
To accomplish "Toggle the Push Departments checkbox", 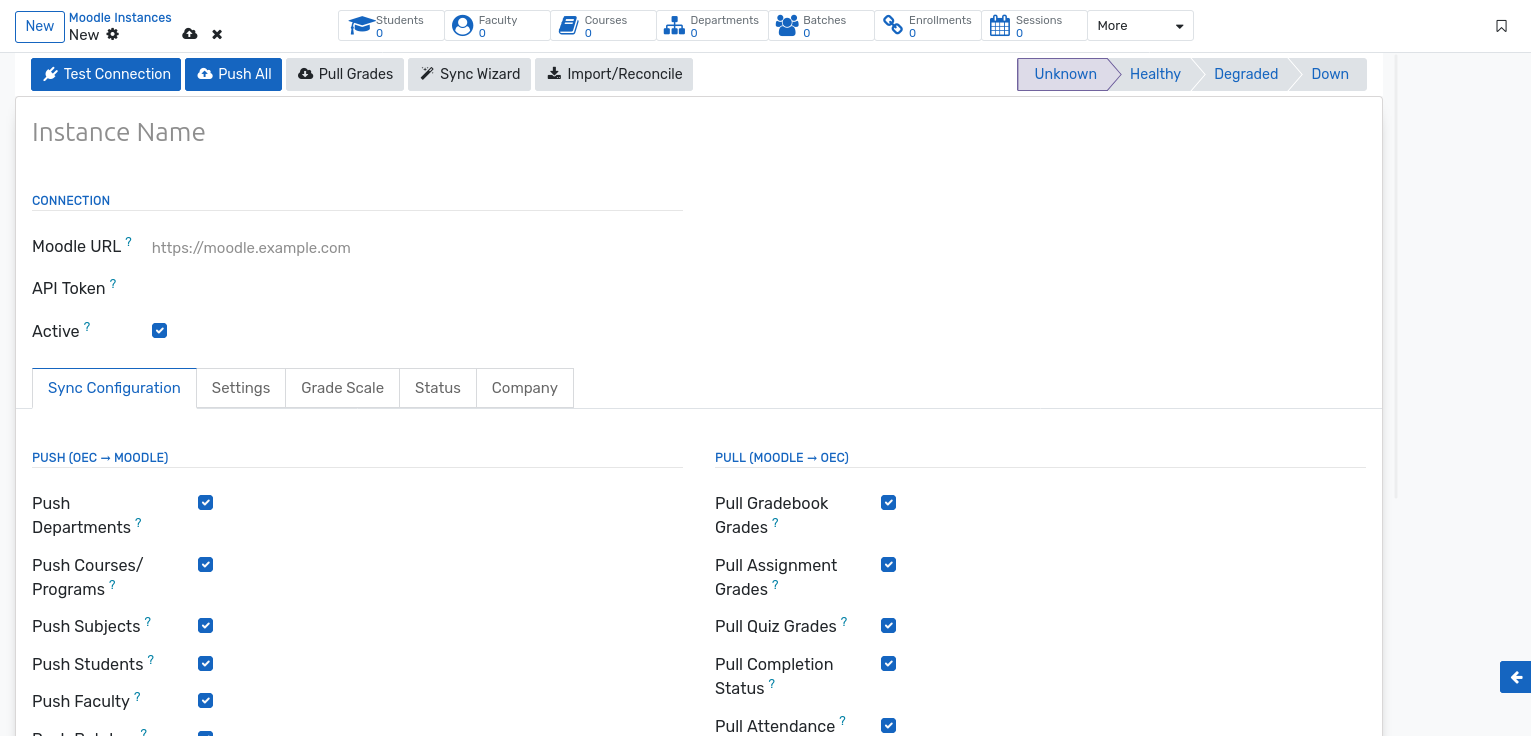I will click(x=205, y=502).
